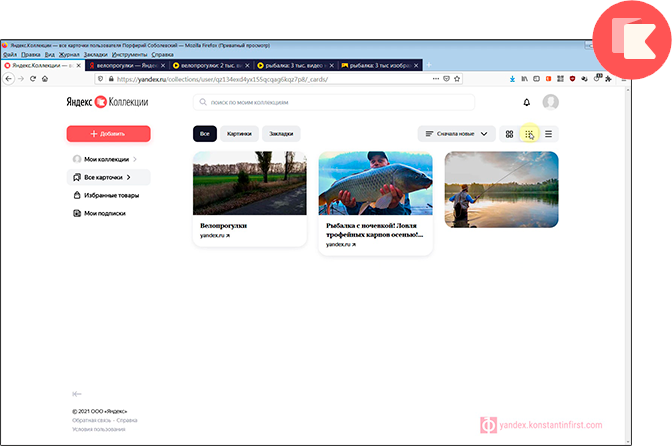The height and width of the screenshot is (446, 672).
Task: Open the man holding carp thumbnail
Action: [x=375, y=183]
